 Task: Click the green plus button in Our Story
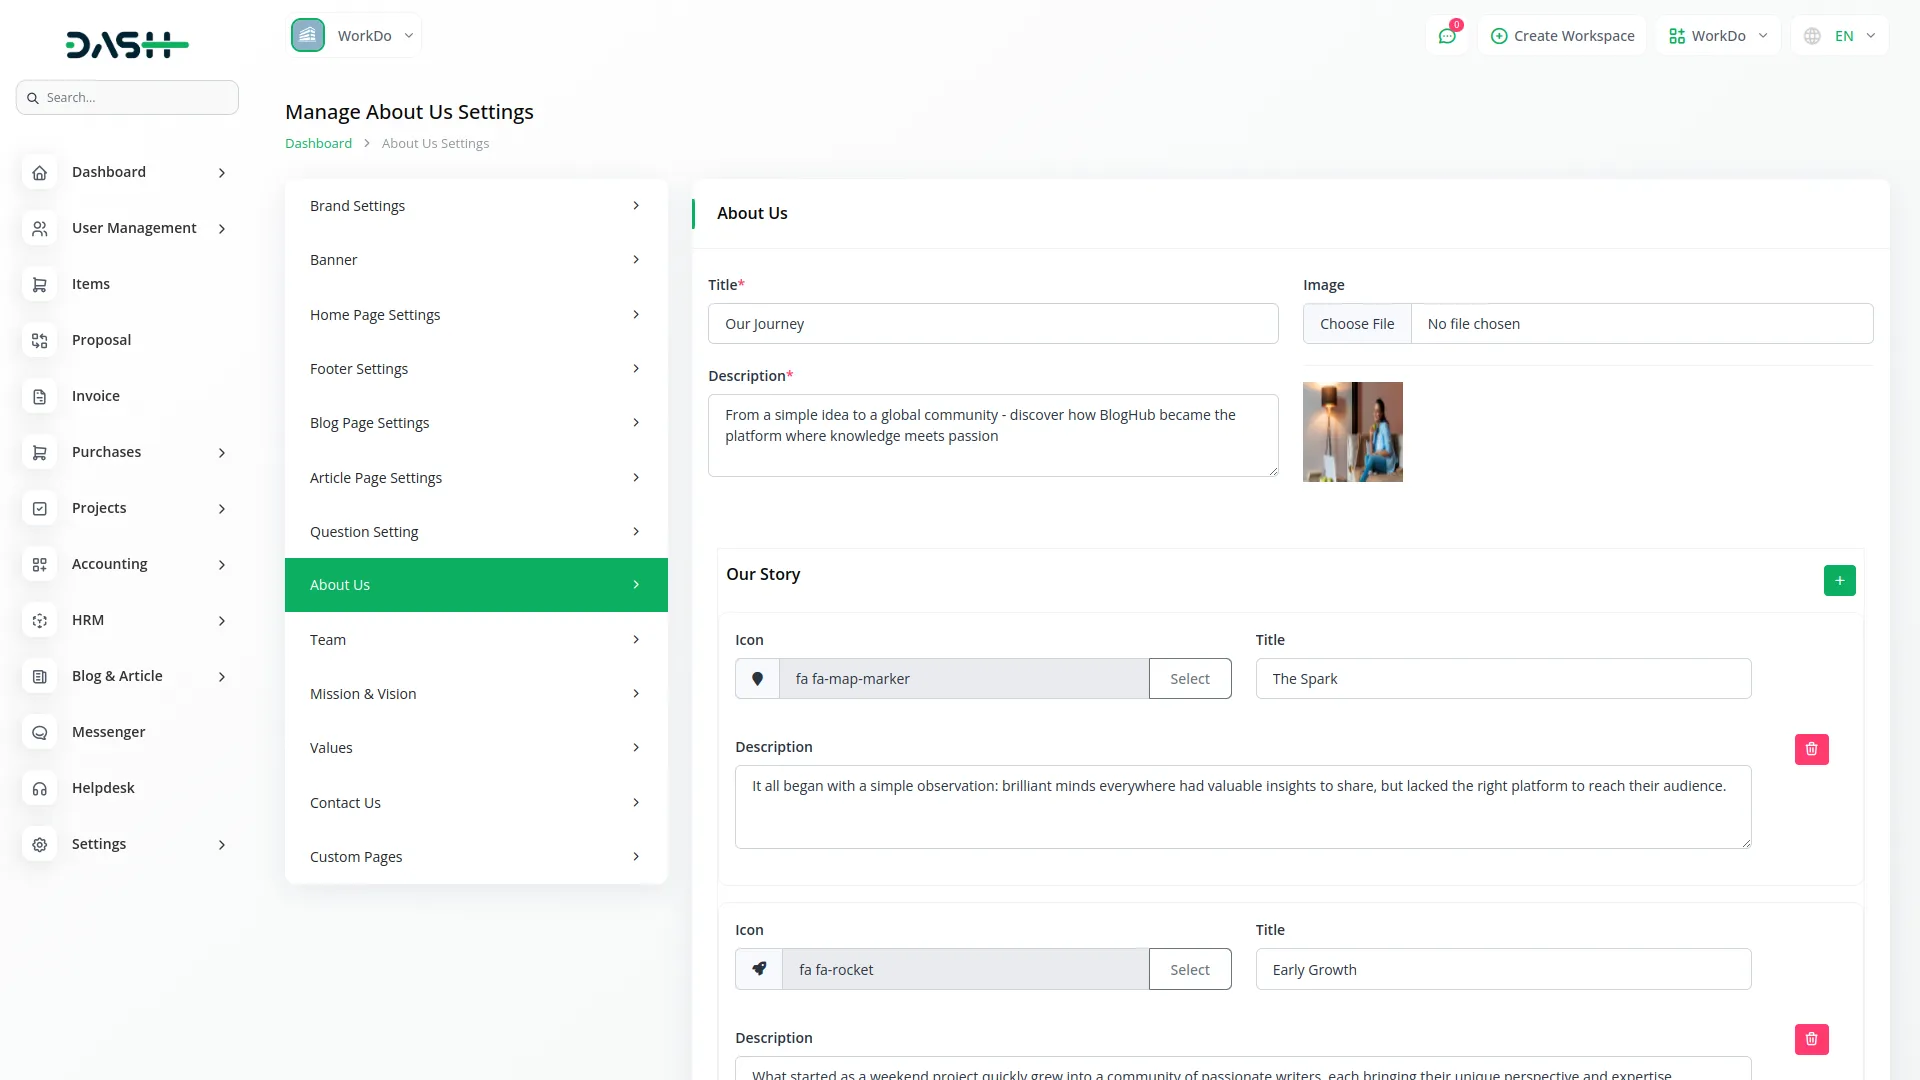coord(1839,580)
